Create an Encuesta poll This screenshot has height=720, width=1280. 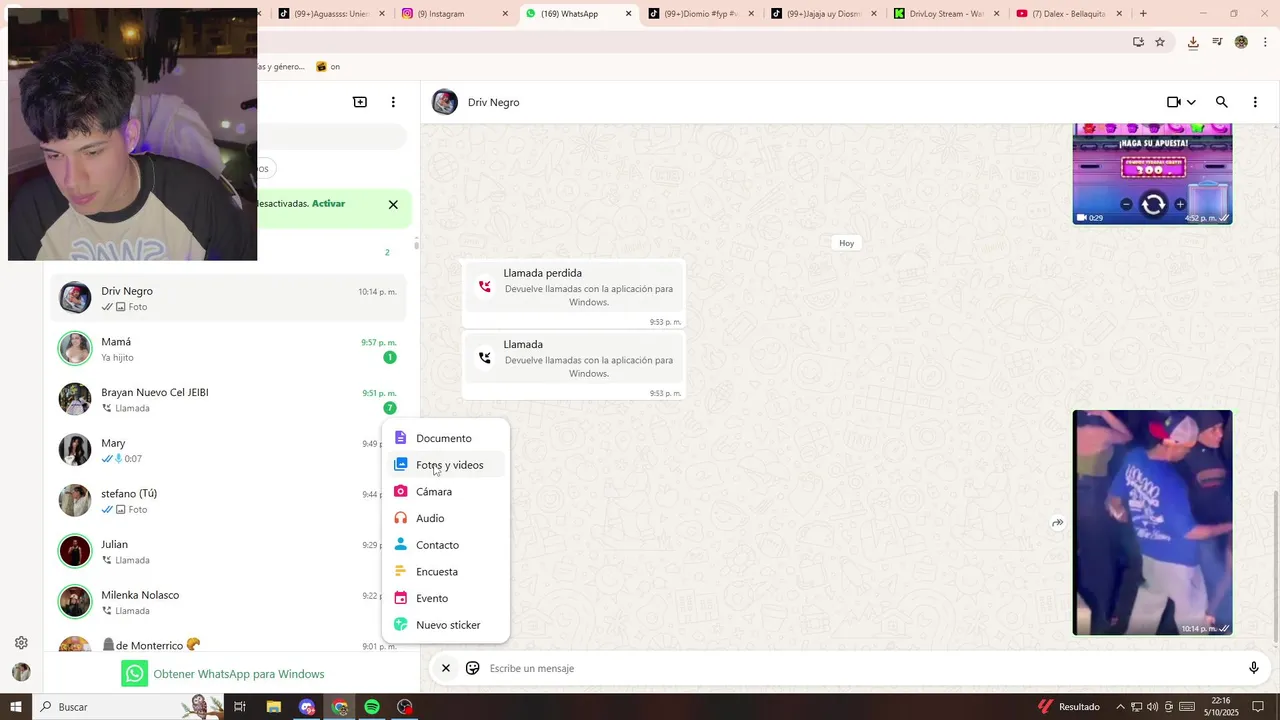click(446, 572)
